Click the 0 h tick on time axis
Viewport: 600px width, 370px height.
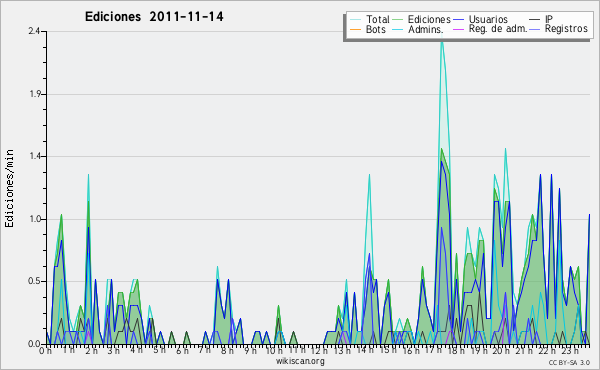pos(46,350)
